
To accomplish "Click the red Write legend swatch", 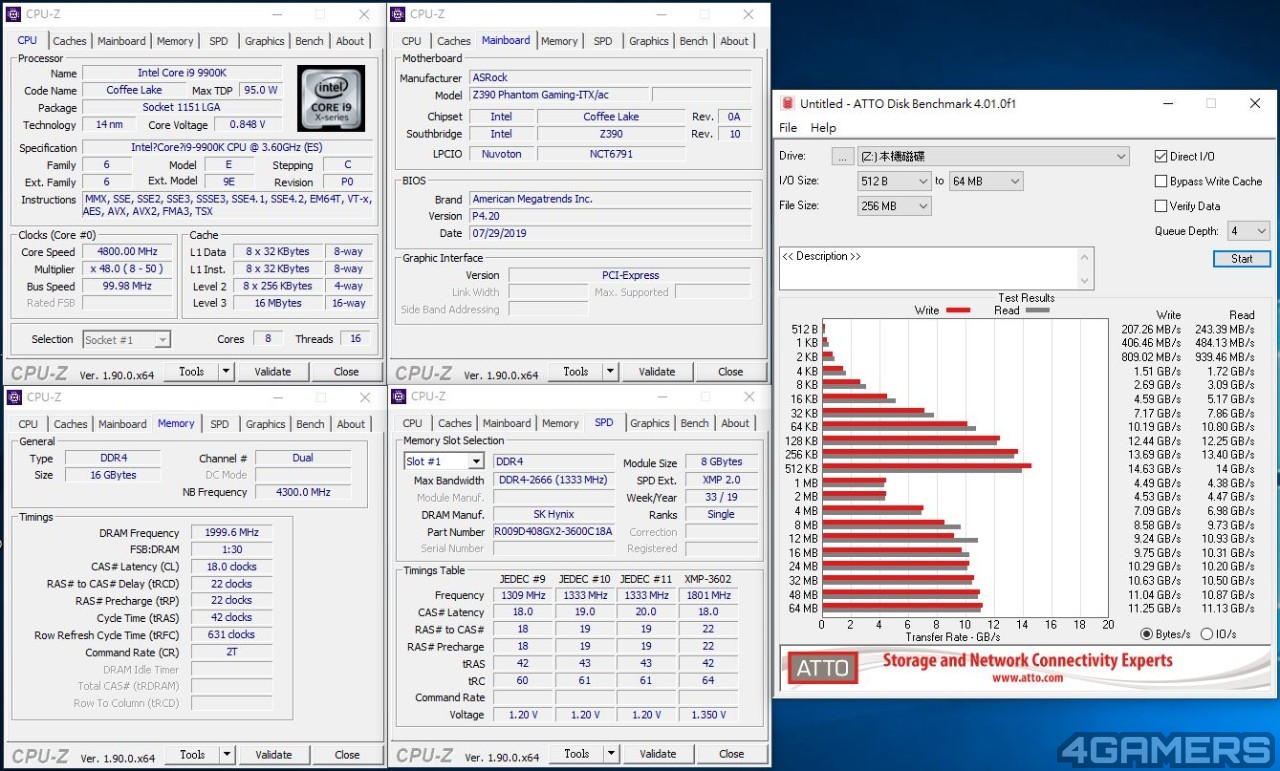I will point(958,310).
